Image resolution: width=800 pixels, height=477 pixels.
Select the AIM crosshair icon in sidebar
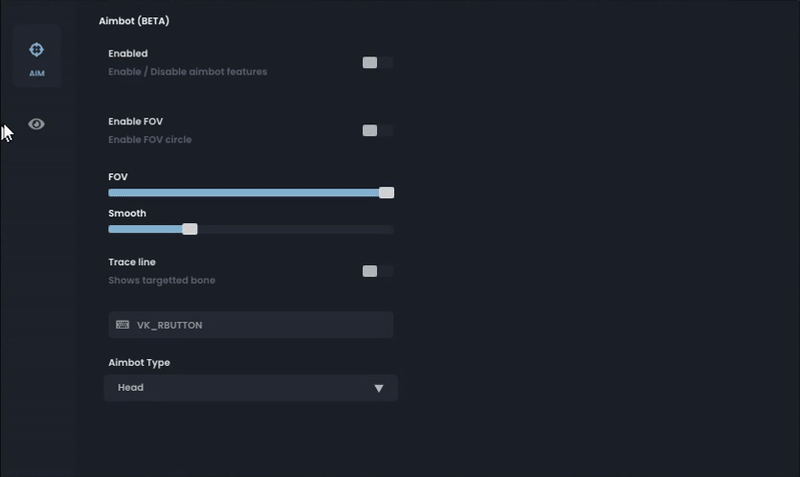point(36,49)
